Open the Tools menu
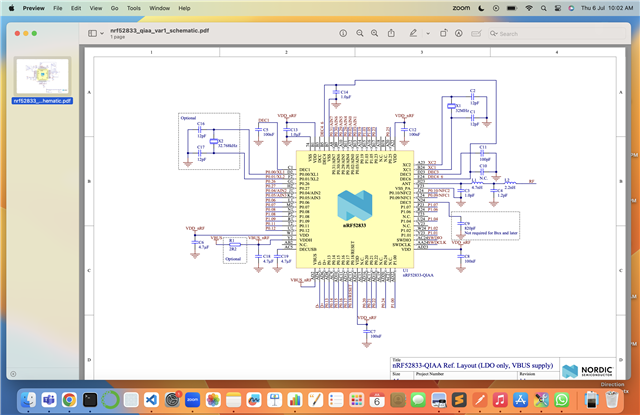 (x=133, y=8)
